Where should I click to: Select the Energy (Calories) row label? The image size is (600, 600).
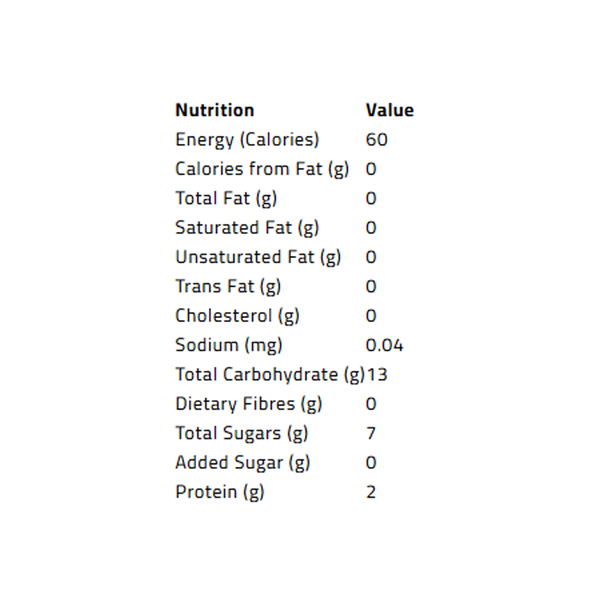pos(247,140)
